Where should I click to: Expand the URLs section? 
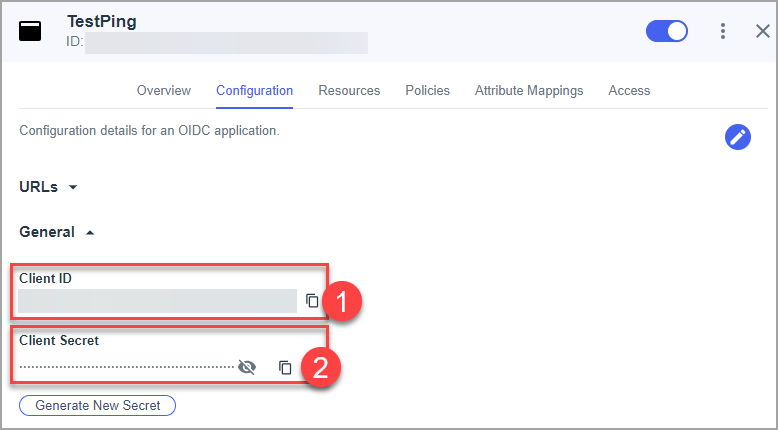coord(49,187)
